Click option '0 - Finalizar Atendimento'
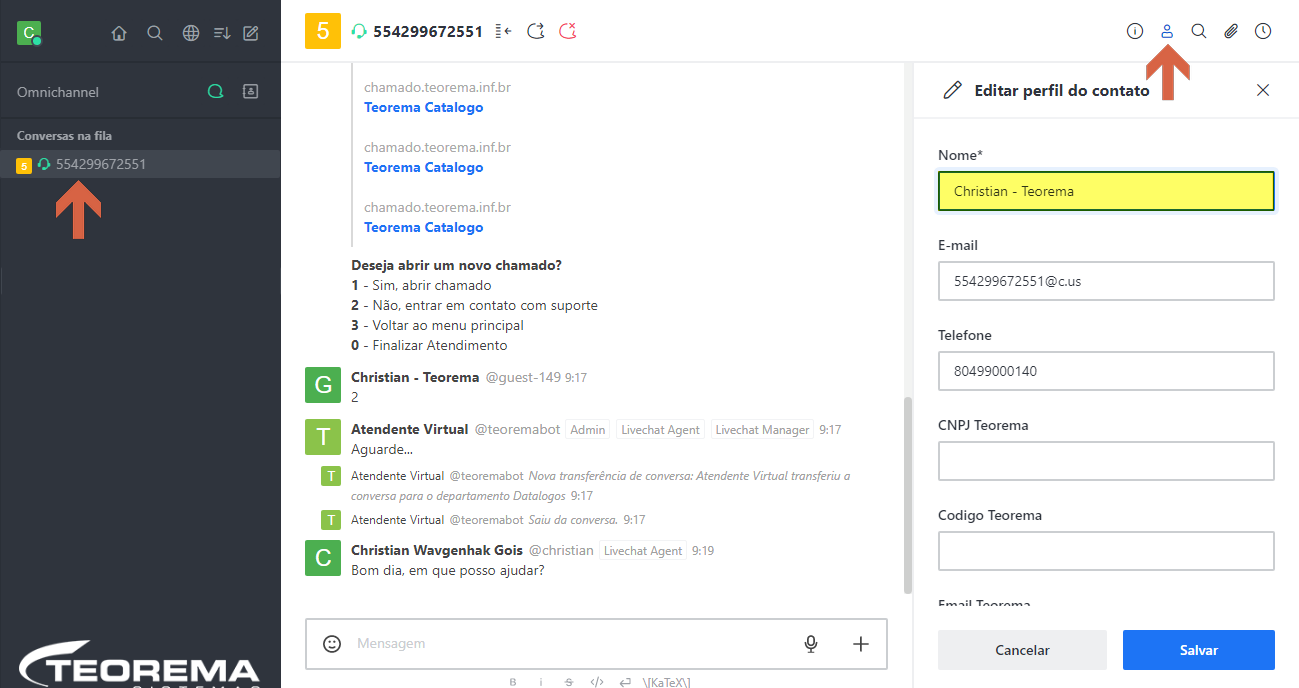Screen dimensions: 1299x688 tap(429, 345)
